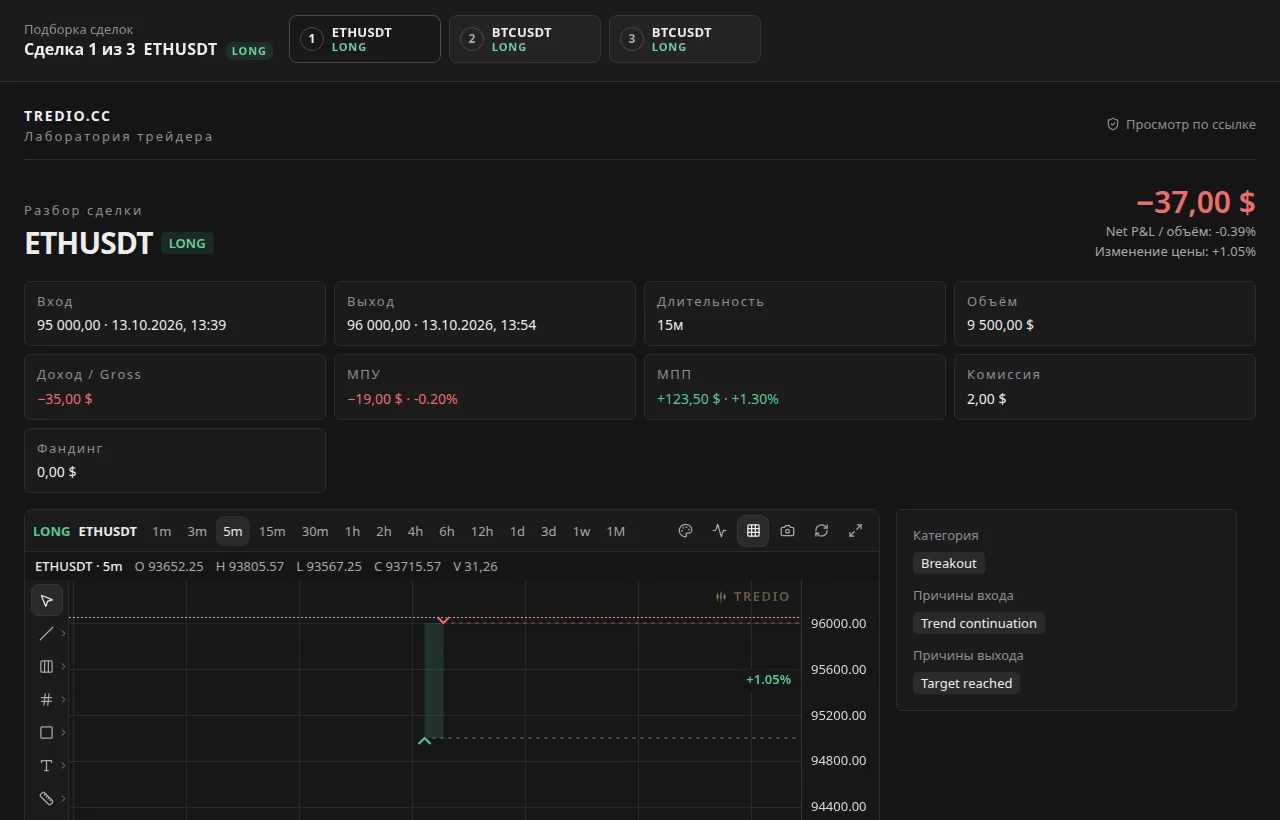The image size is (1280, 820).
Task: Switch chart to 1M monthly timeframe
Action: click(x=616, y=531)
